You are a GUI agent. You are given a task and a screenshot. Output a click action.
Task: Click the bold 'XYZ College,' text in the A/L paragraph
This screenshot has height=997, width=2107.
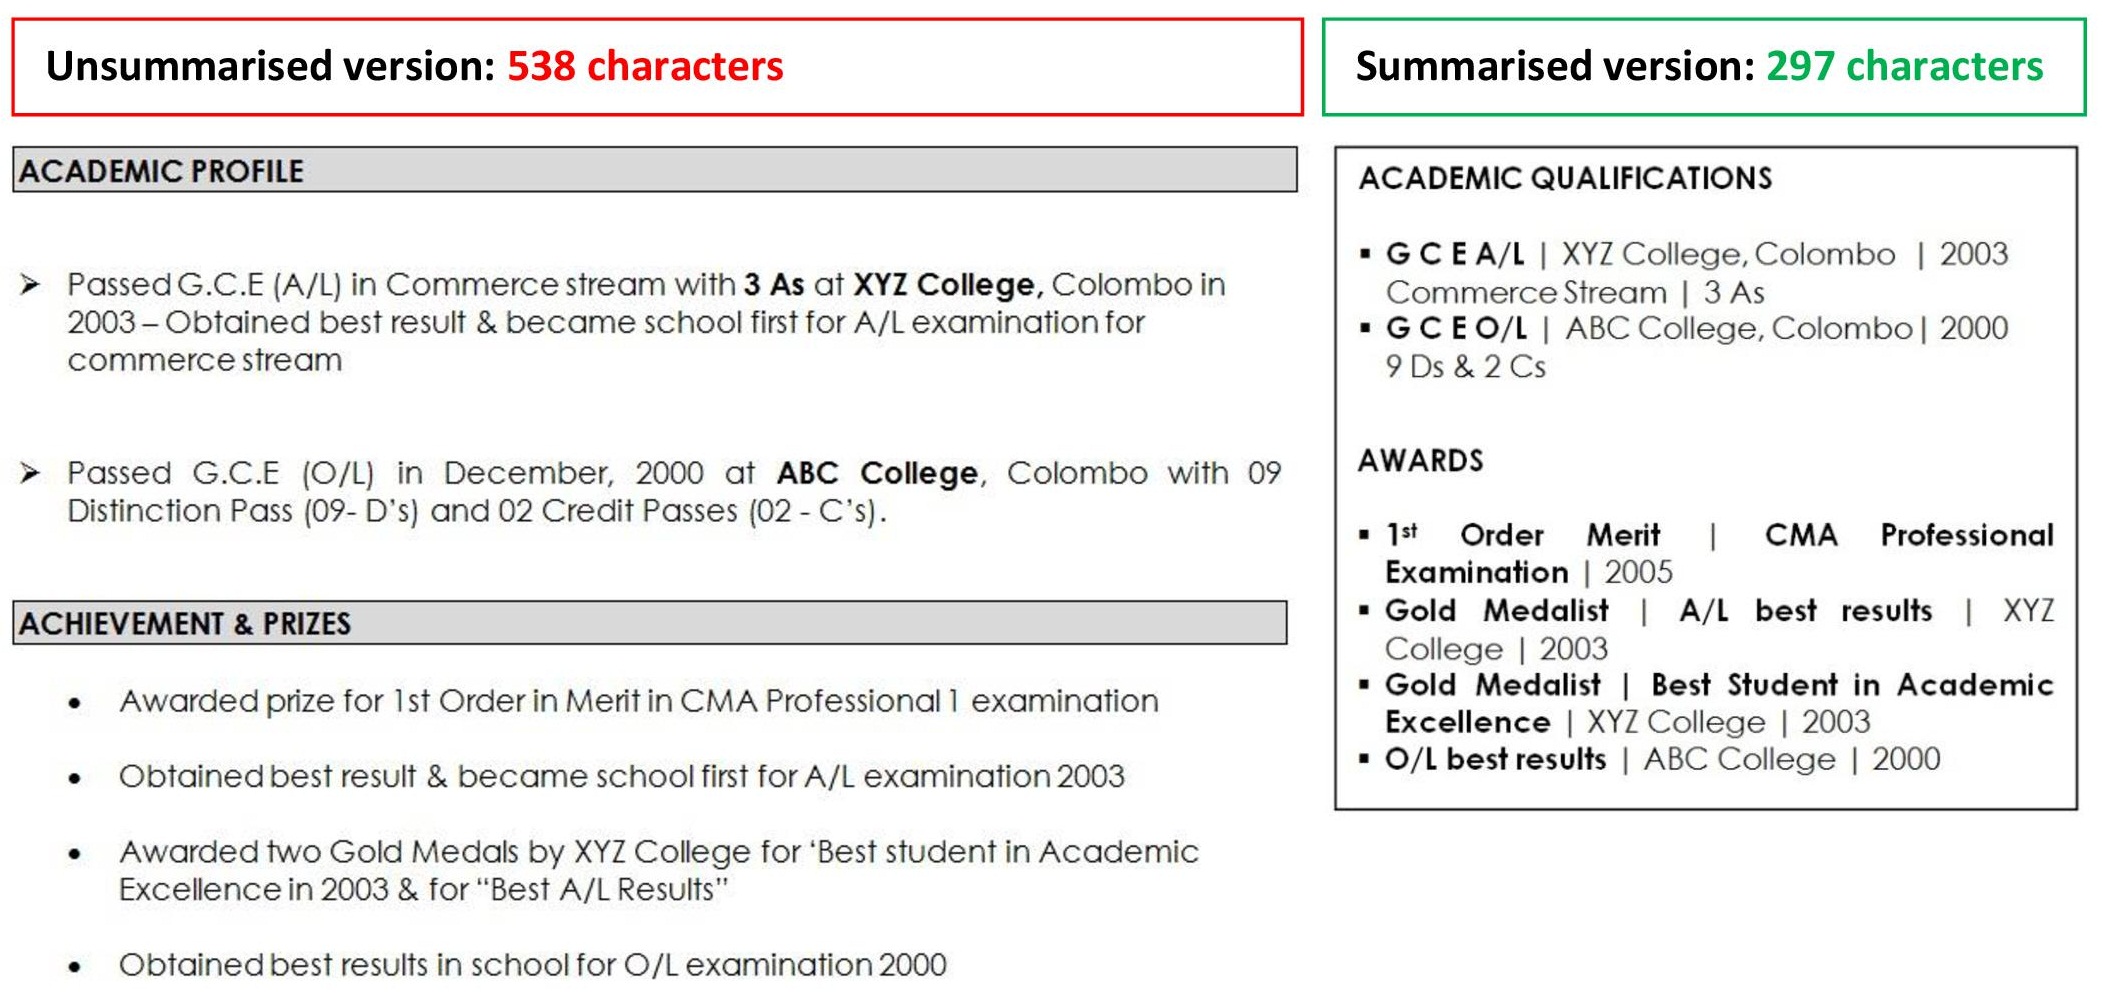[x=947, y=285]
